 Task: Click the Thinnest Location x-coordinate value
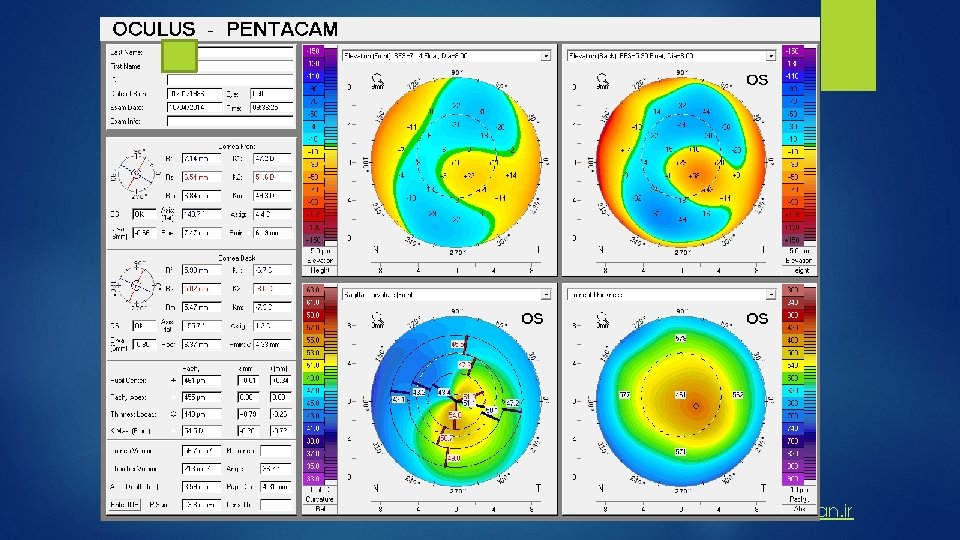[248, 414]
